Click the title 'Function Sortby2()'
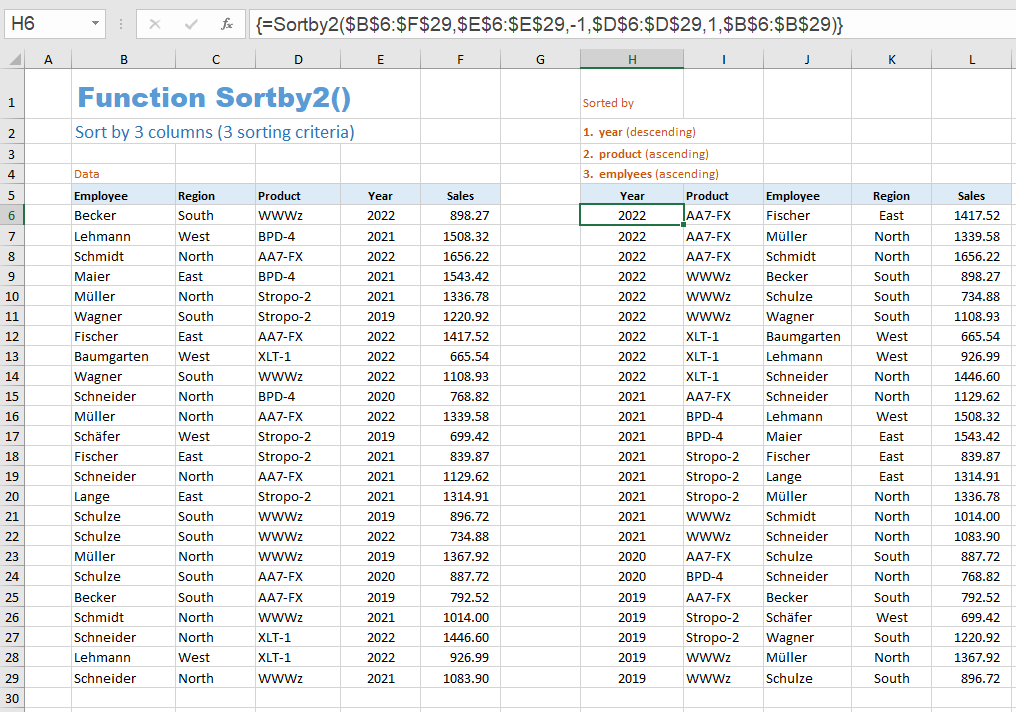The width and height of the screenshot is (1016, 712). coord(214,97)
